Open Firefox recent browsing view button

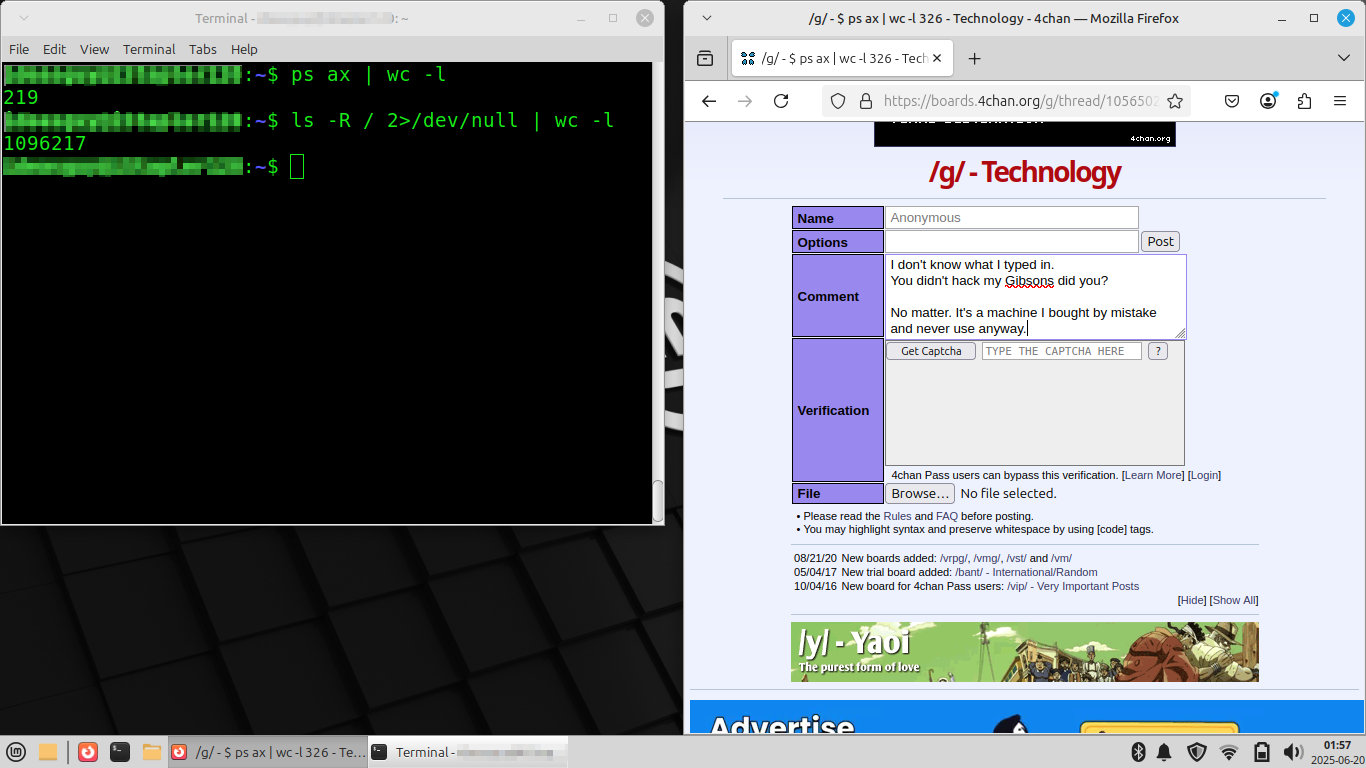705,59
